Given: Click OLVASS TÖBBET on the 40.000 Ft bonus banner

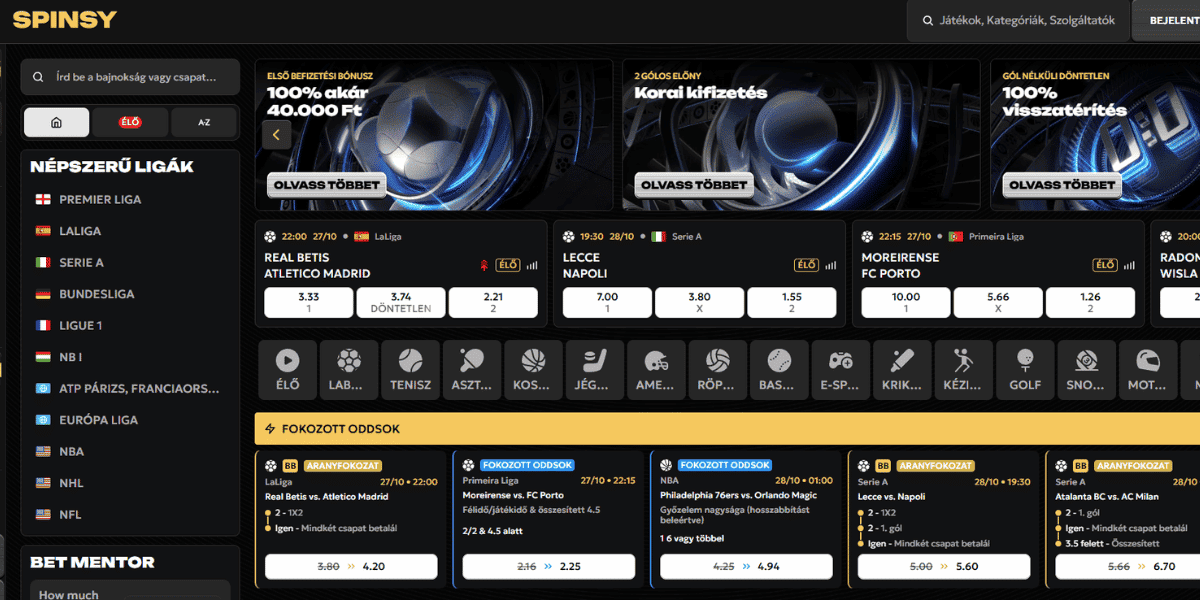Looking at the screenshot, I should 326,185.
